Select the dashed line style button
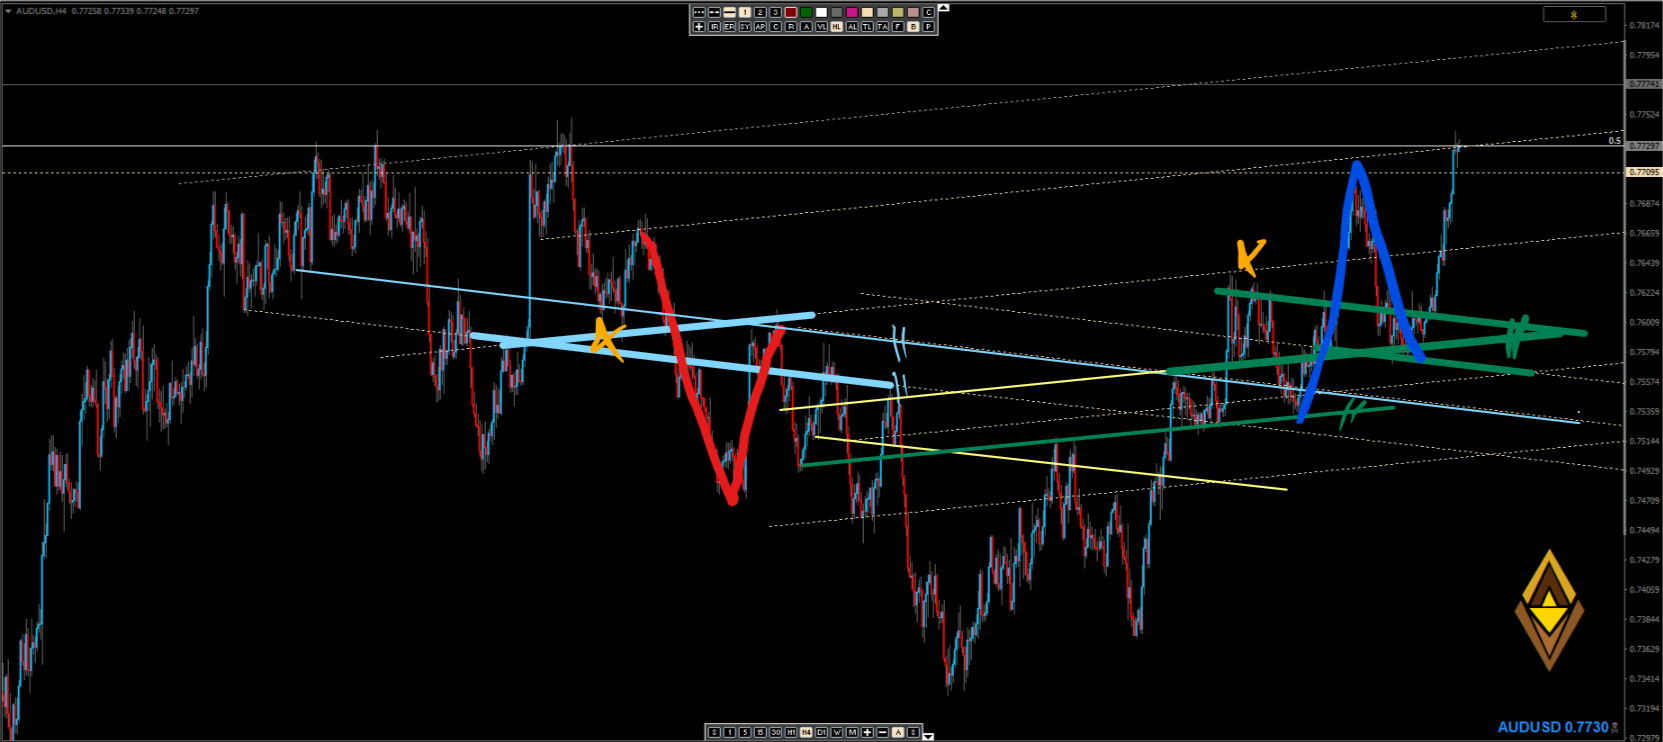Screen dimensions: 1663x742 (x=714, y=12)
